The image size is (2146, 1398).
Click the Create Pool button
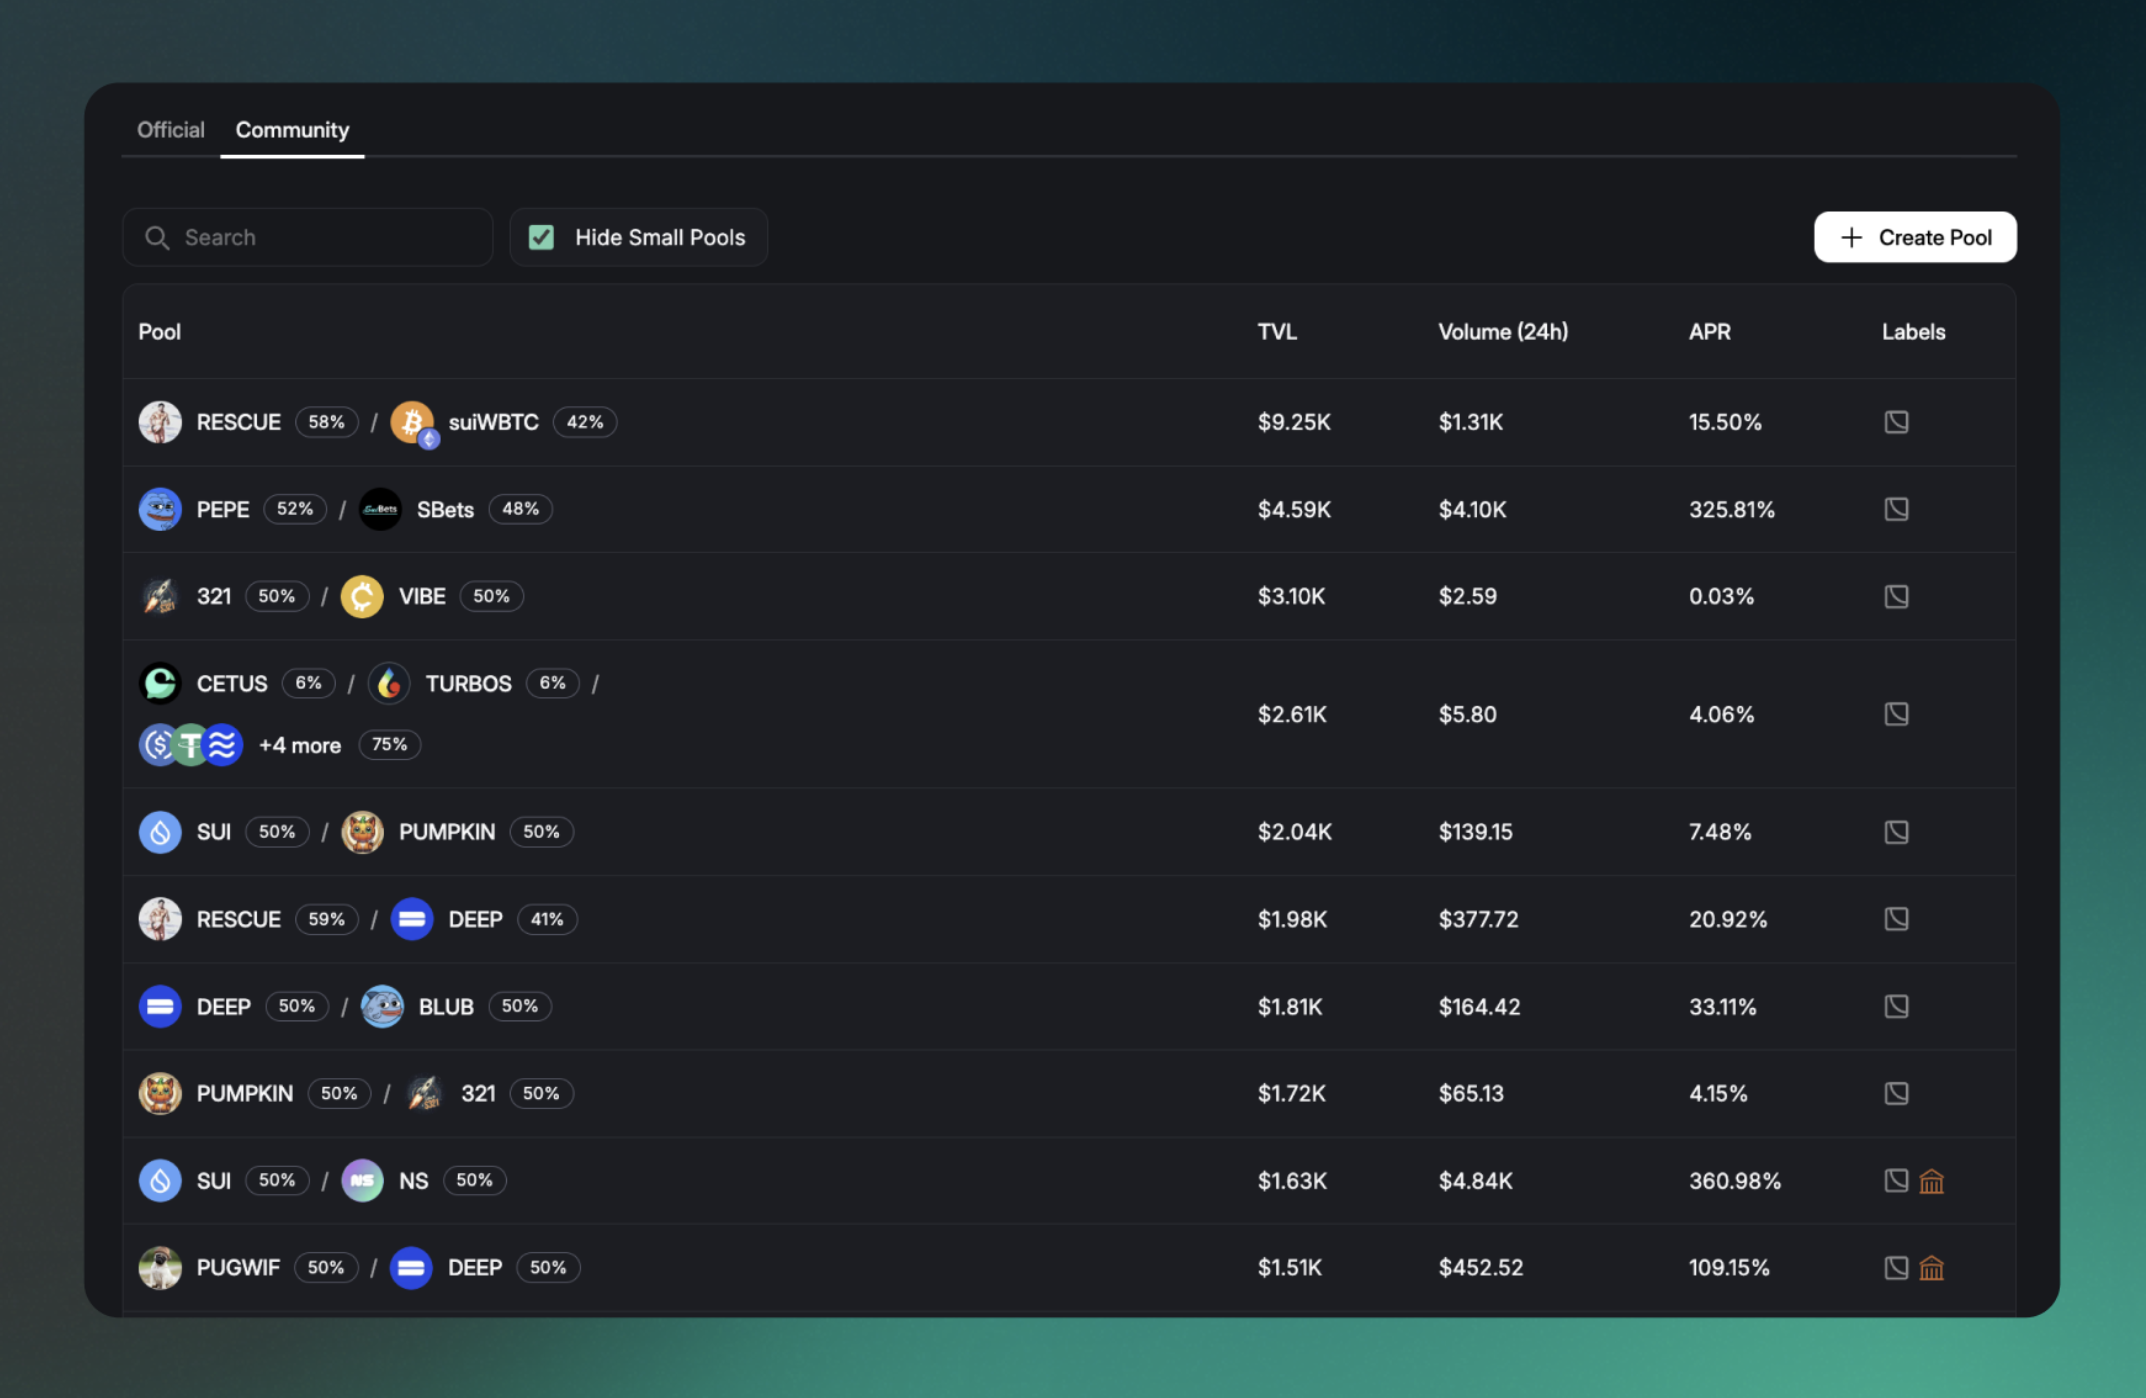coord(1914,238)
